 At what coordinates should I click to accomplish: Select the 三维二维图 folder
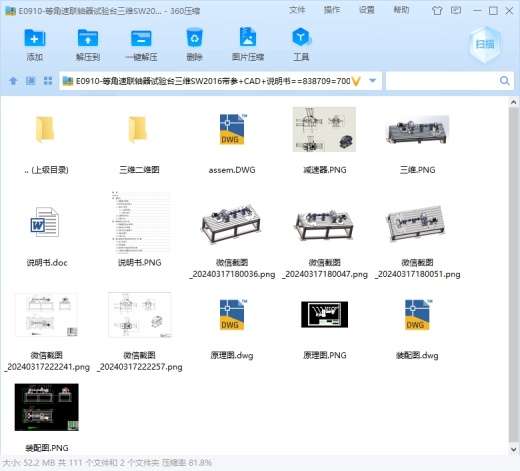(x=138, y=129)
